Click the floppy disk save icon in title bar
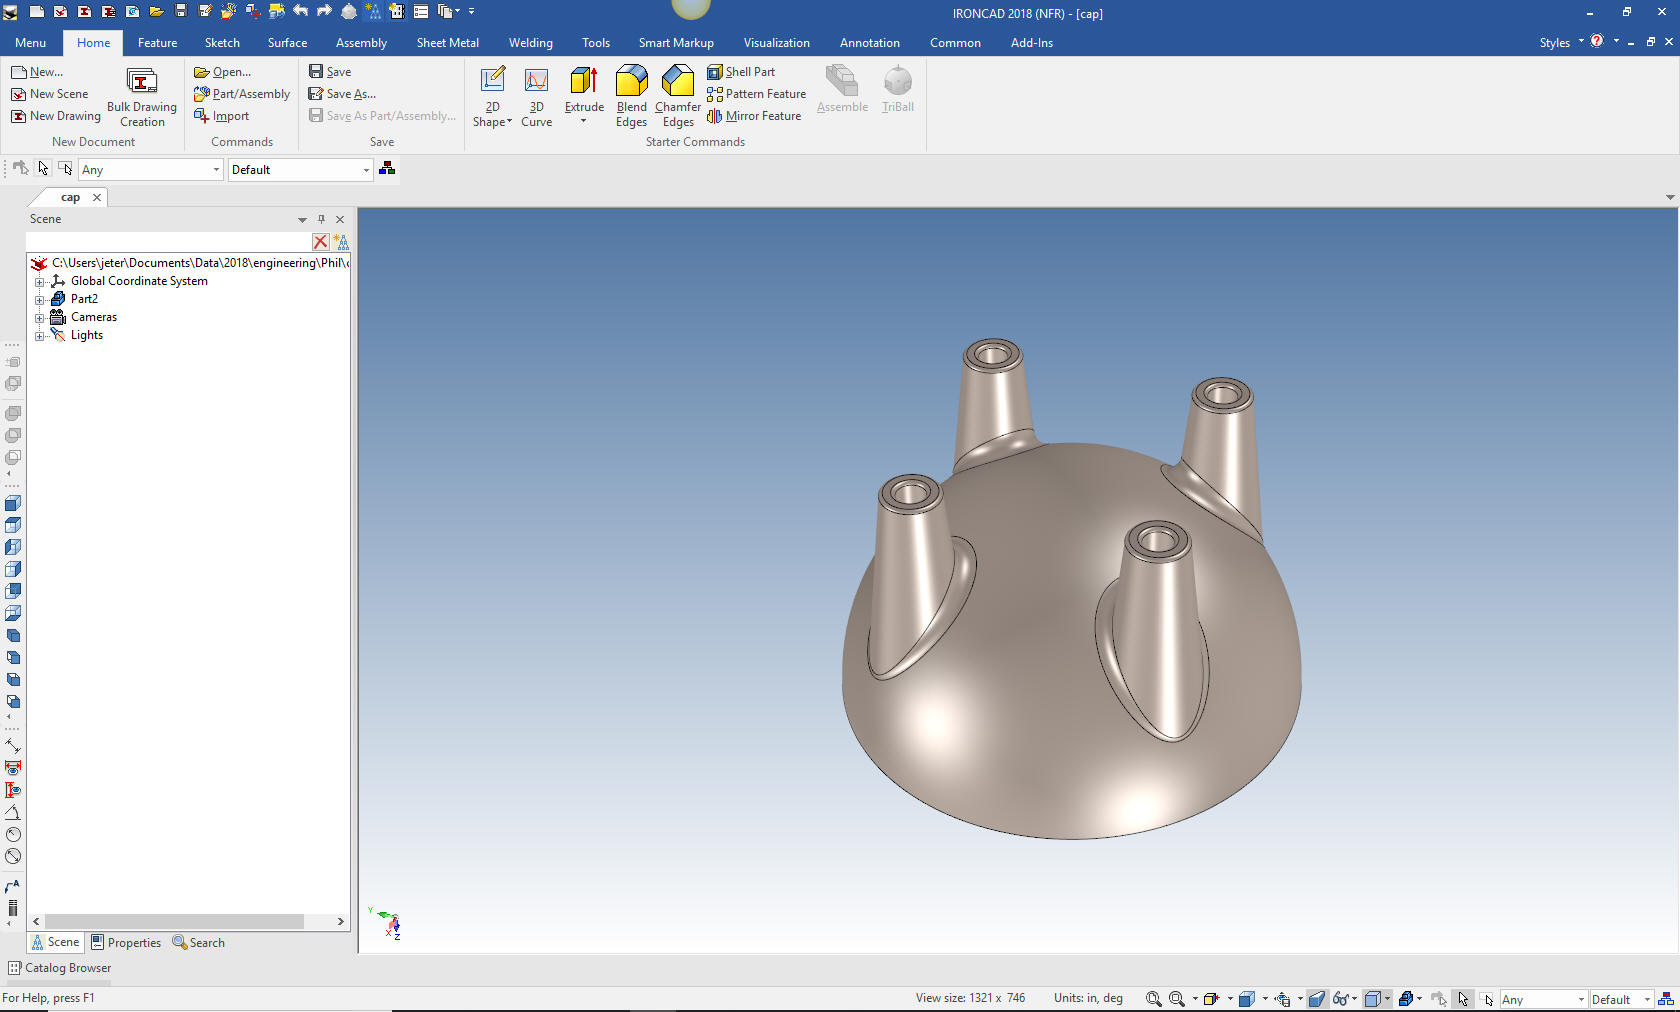1680x1012 pixels. [x=181, y=11]
